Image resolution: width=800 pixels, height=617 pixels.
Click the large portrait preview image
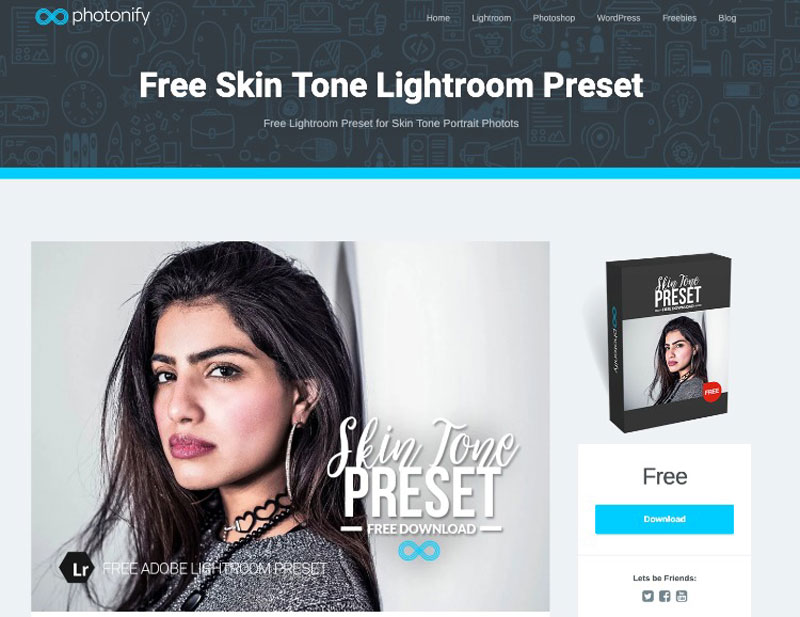290,426
